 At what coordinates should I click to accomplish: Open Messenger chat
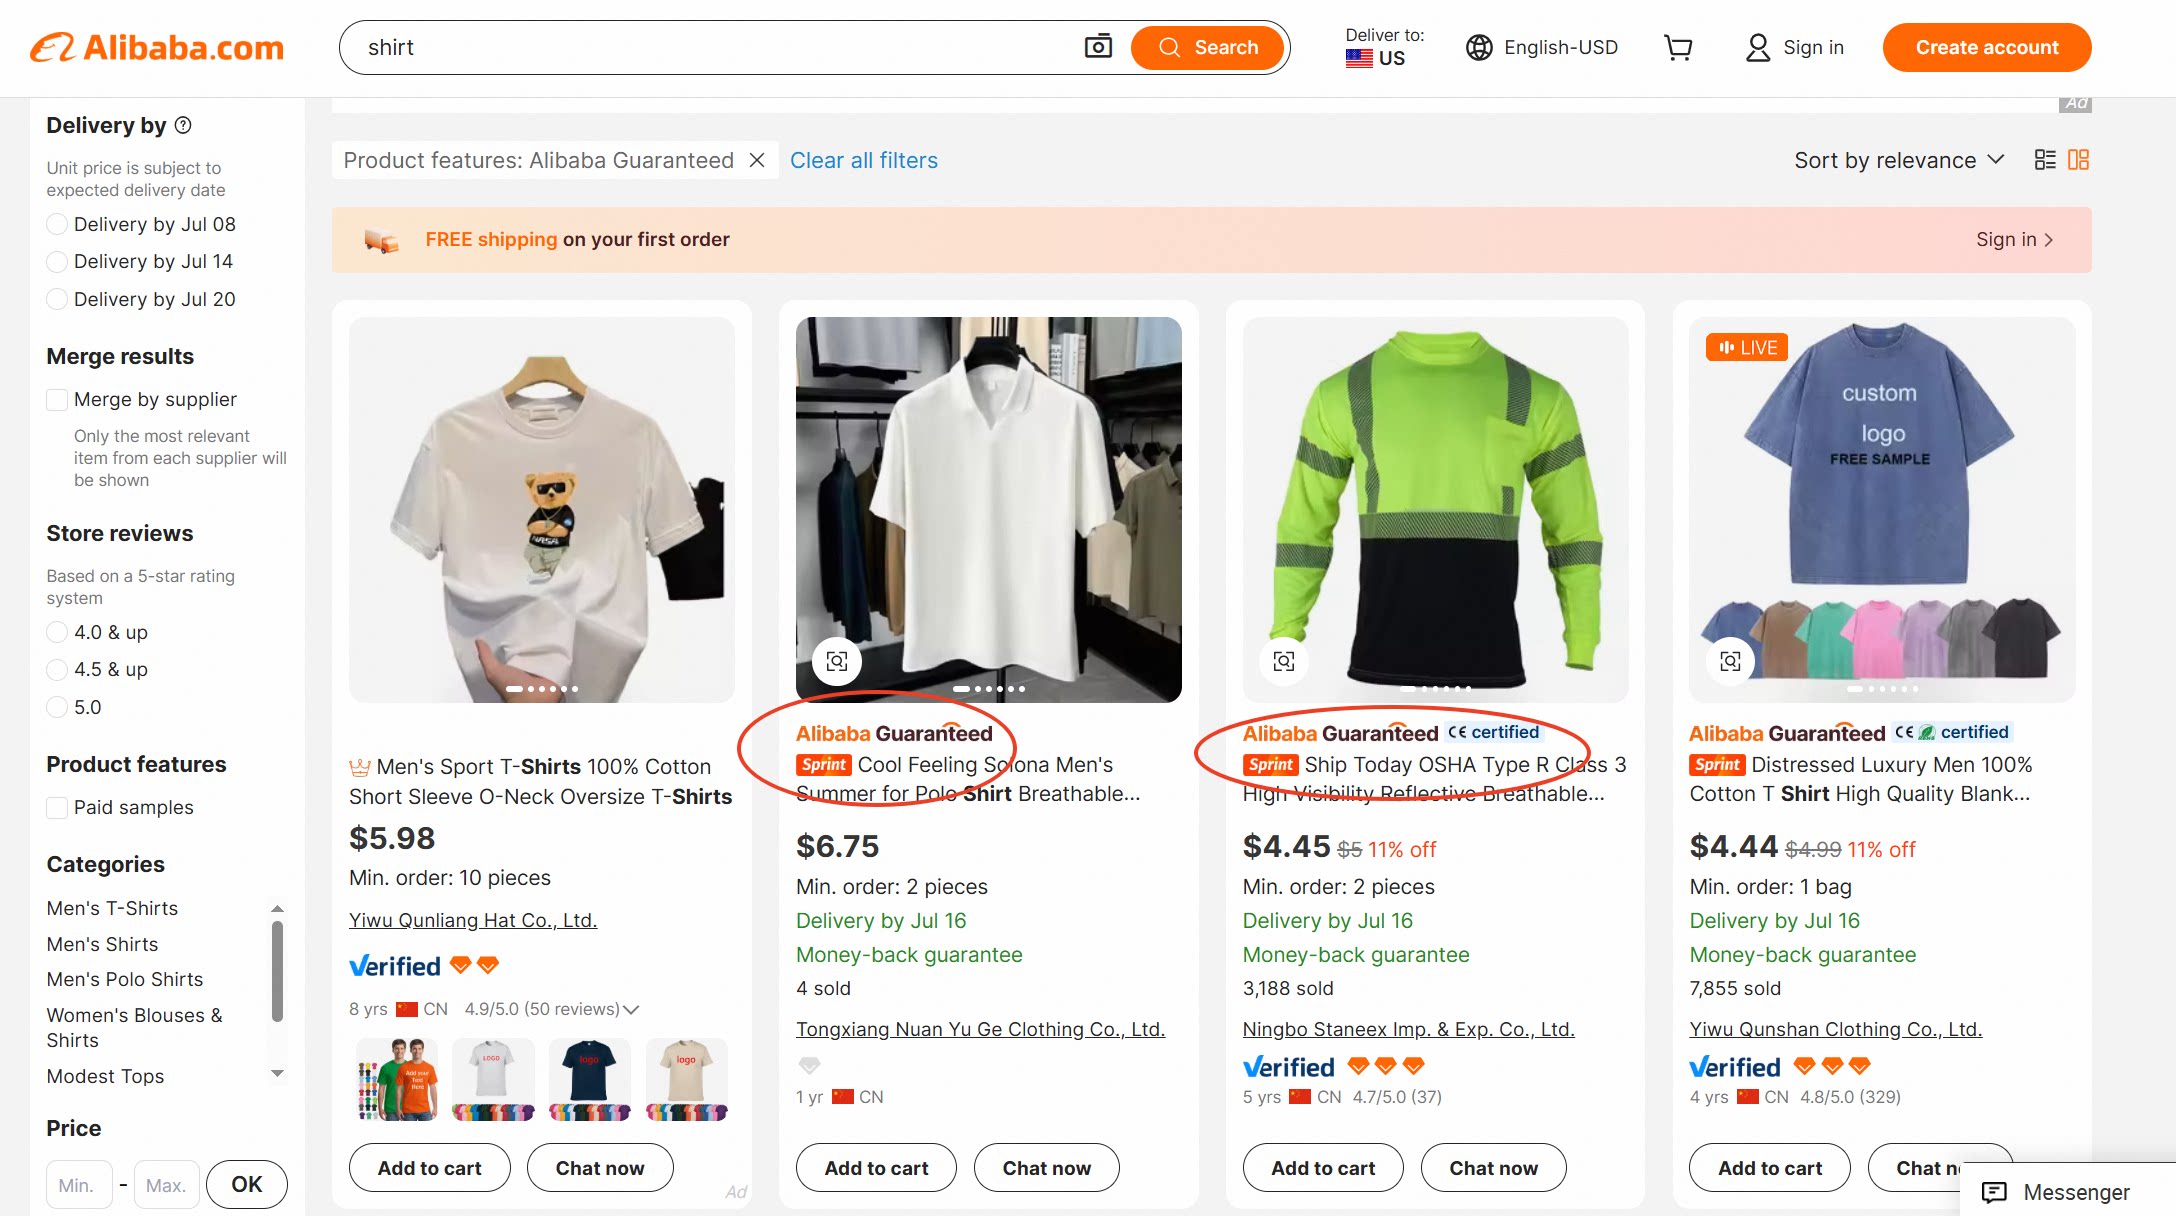[x=2060, y=1192]
